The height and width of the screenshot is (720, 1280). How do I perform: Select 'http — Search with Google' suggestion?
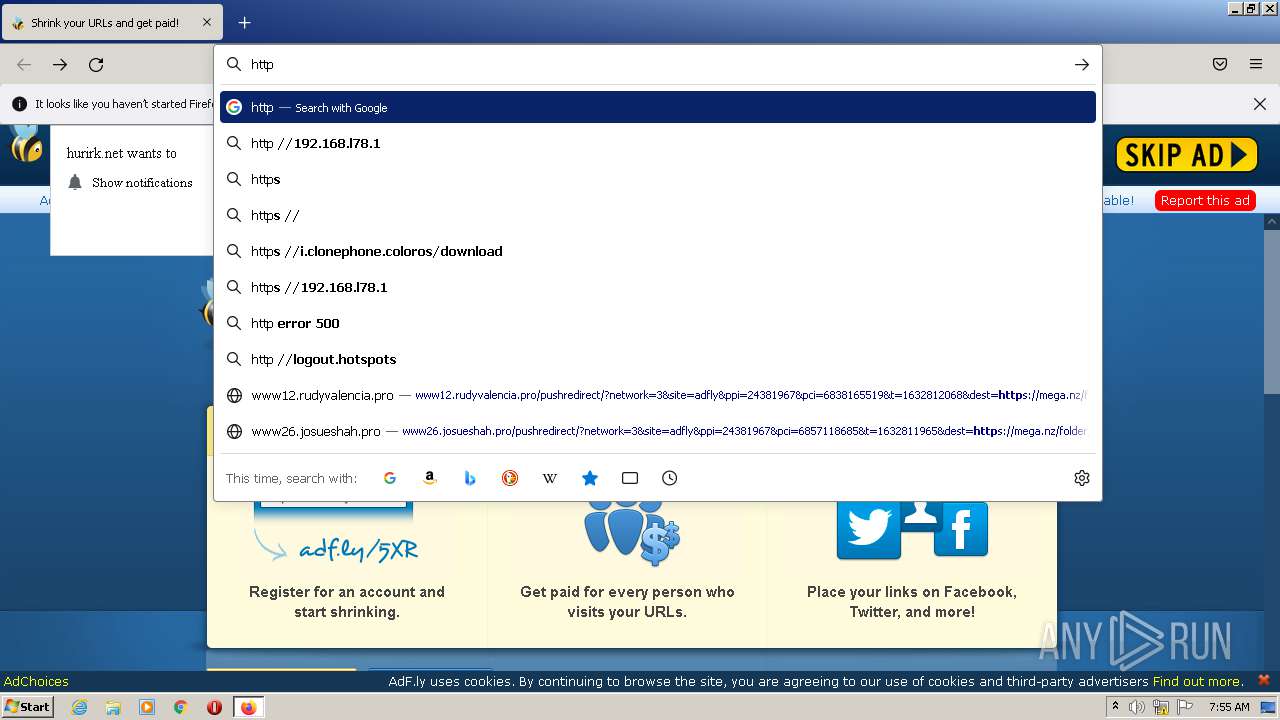point(658,107)
